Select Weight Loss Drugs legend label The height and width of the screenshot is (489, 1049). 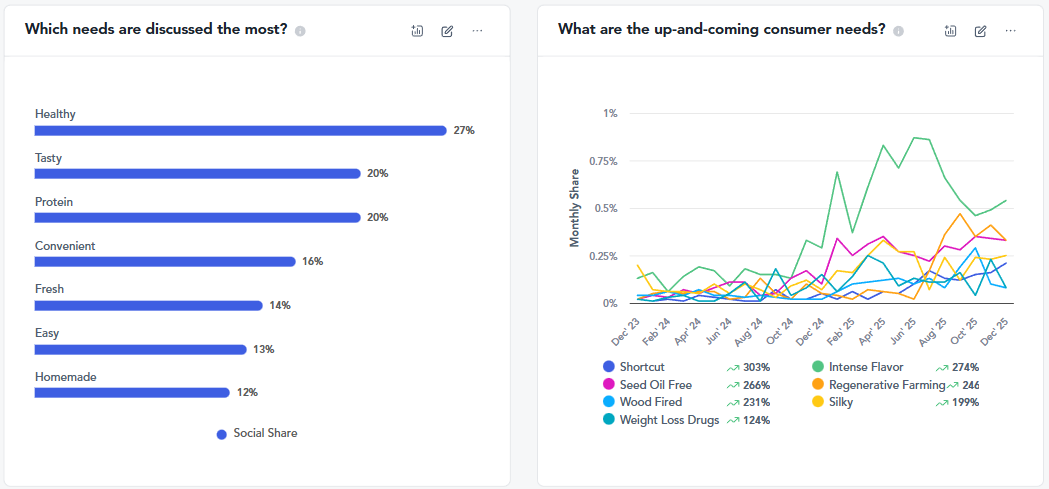click(669, 420)
